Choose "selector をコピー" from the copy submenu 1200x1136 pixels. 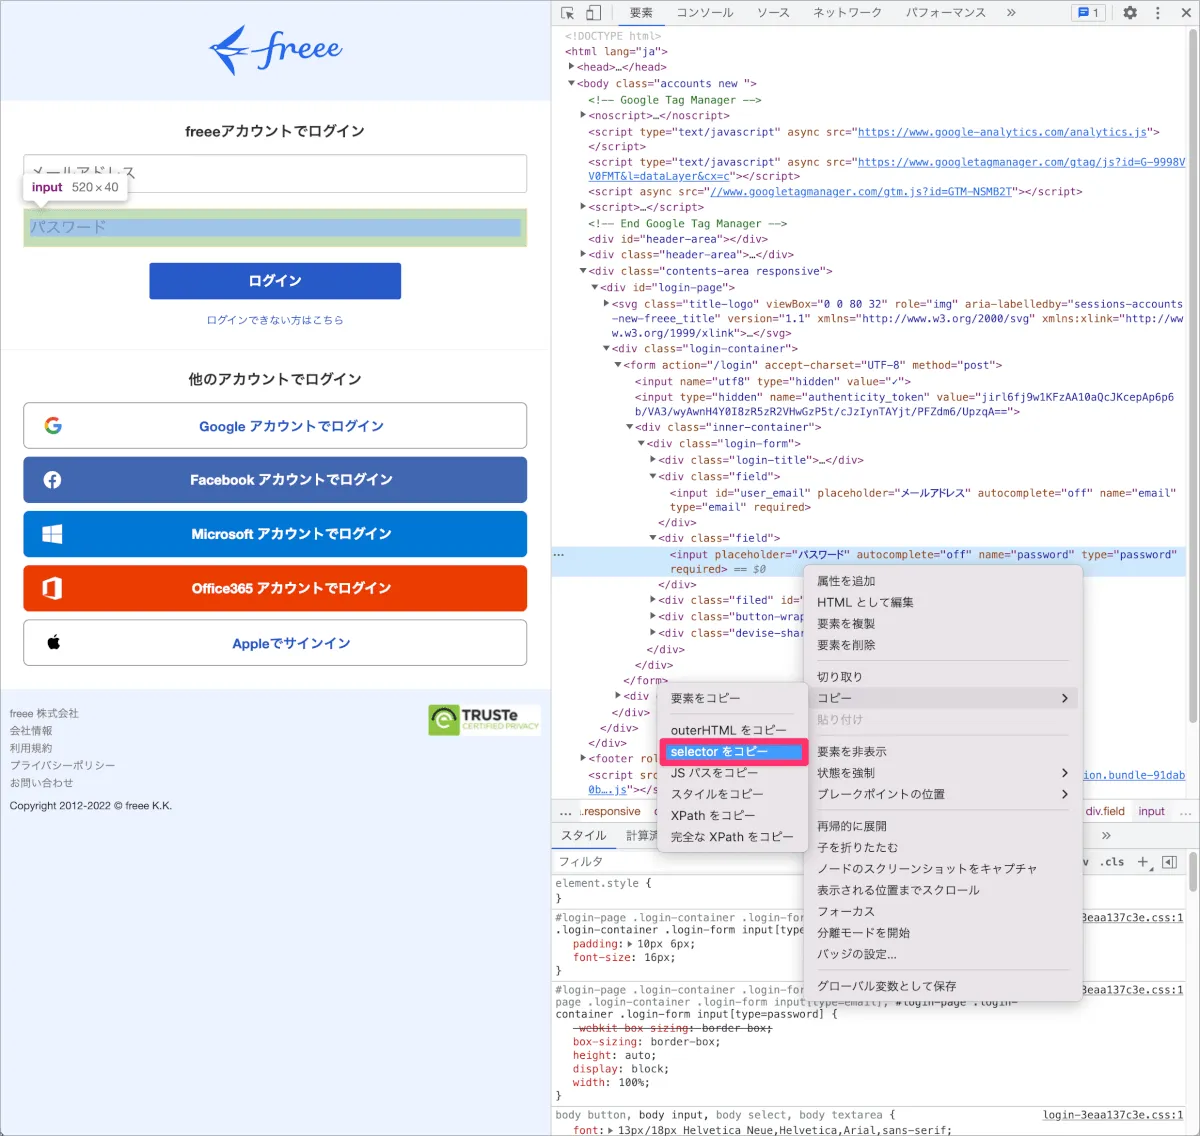(732, 752)
